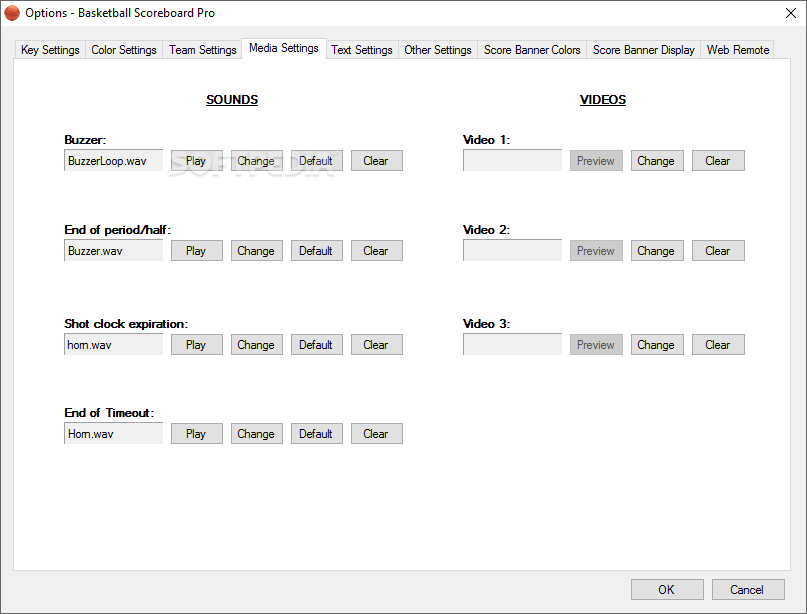The image size is (807, 614).
Task: Change the Buzzer sound file
Action: 256,161
